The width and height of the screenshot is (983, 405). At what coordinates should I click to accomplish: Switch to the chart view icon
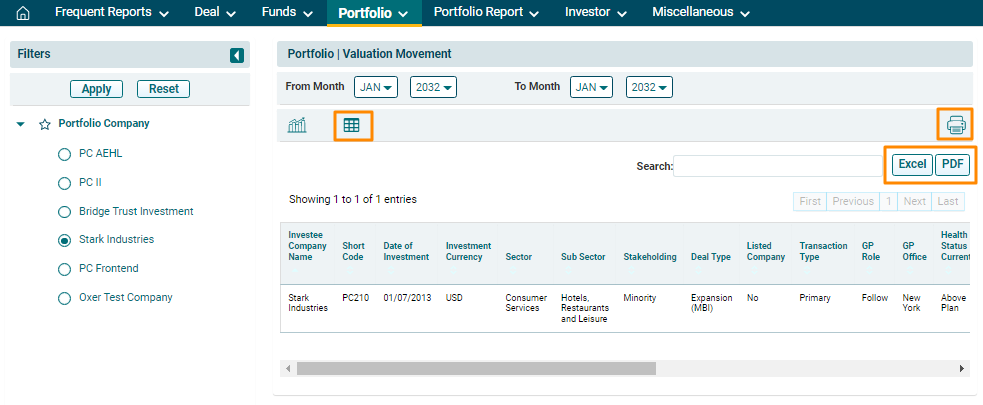[x=297, y=125]
